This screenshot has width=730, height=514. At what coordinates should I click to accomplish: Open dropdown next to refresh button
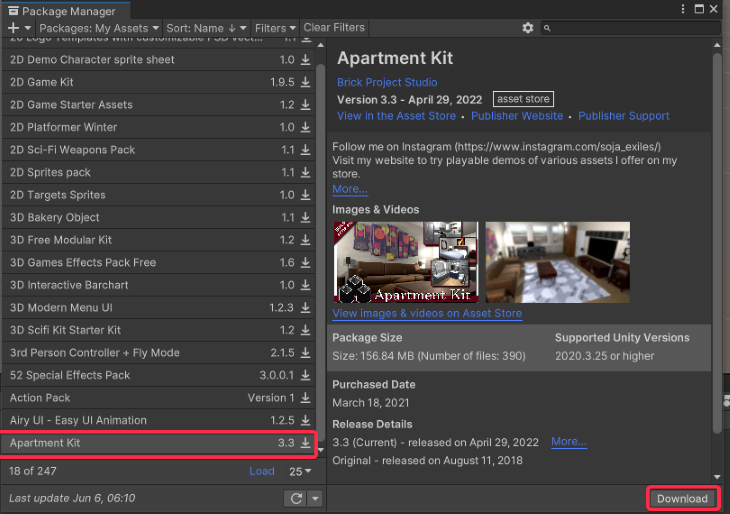tap(315, 499)
